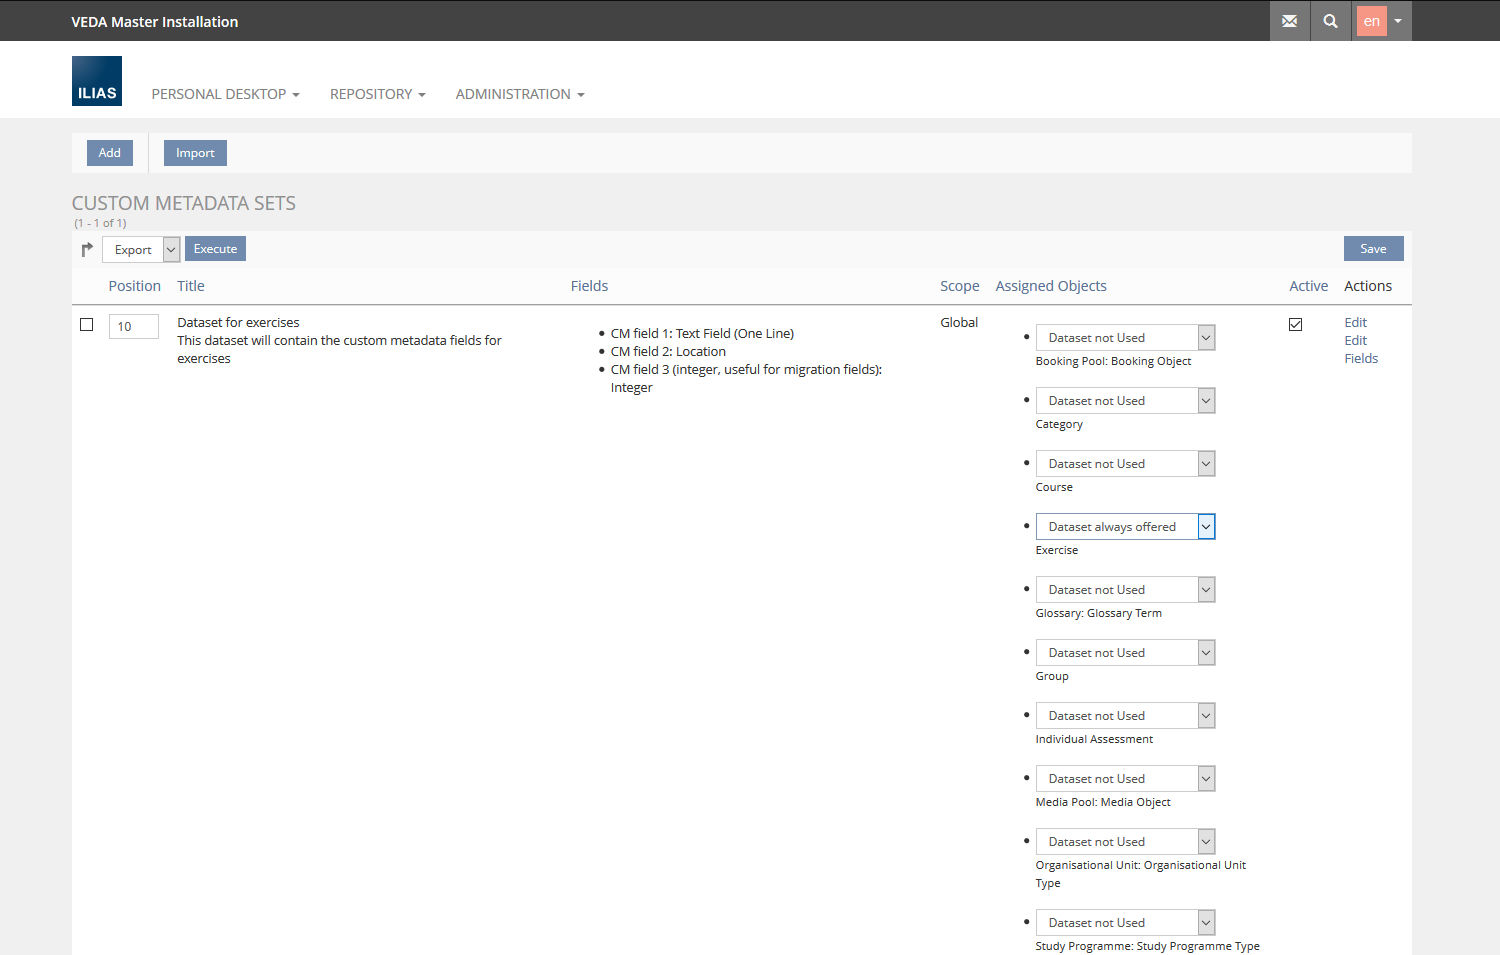
Task: Open the Booking Pool assignment dropdown
Action: pyautogui.click(x=1125, y=338)
